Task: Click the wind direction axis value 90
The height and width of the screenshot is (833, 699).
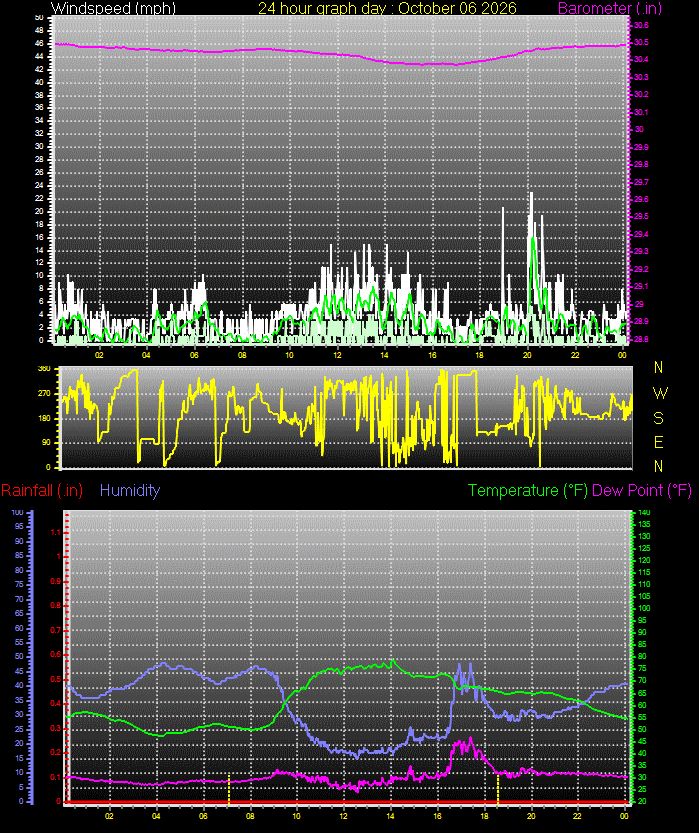Action: click(47, 442)
